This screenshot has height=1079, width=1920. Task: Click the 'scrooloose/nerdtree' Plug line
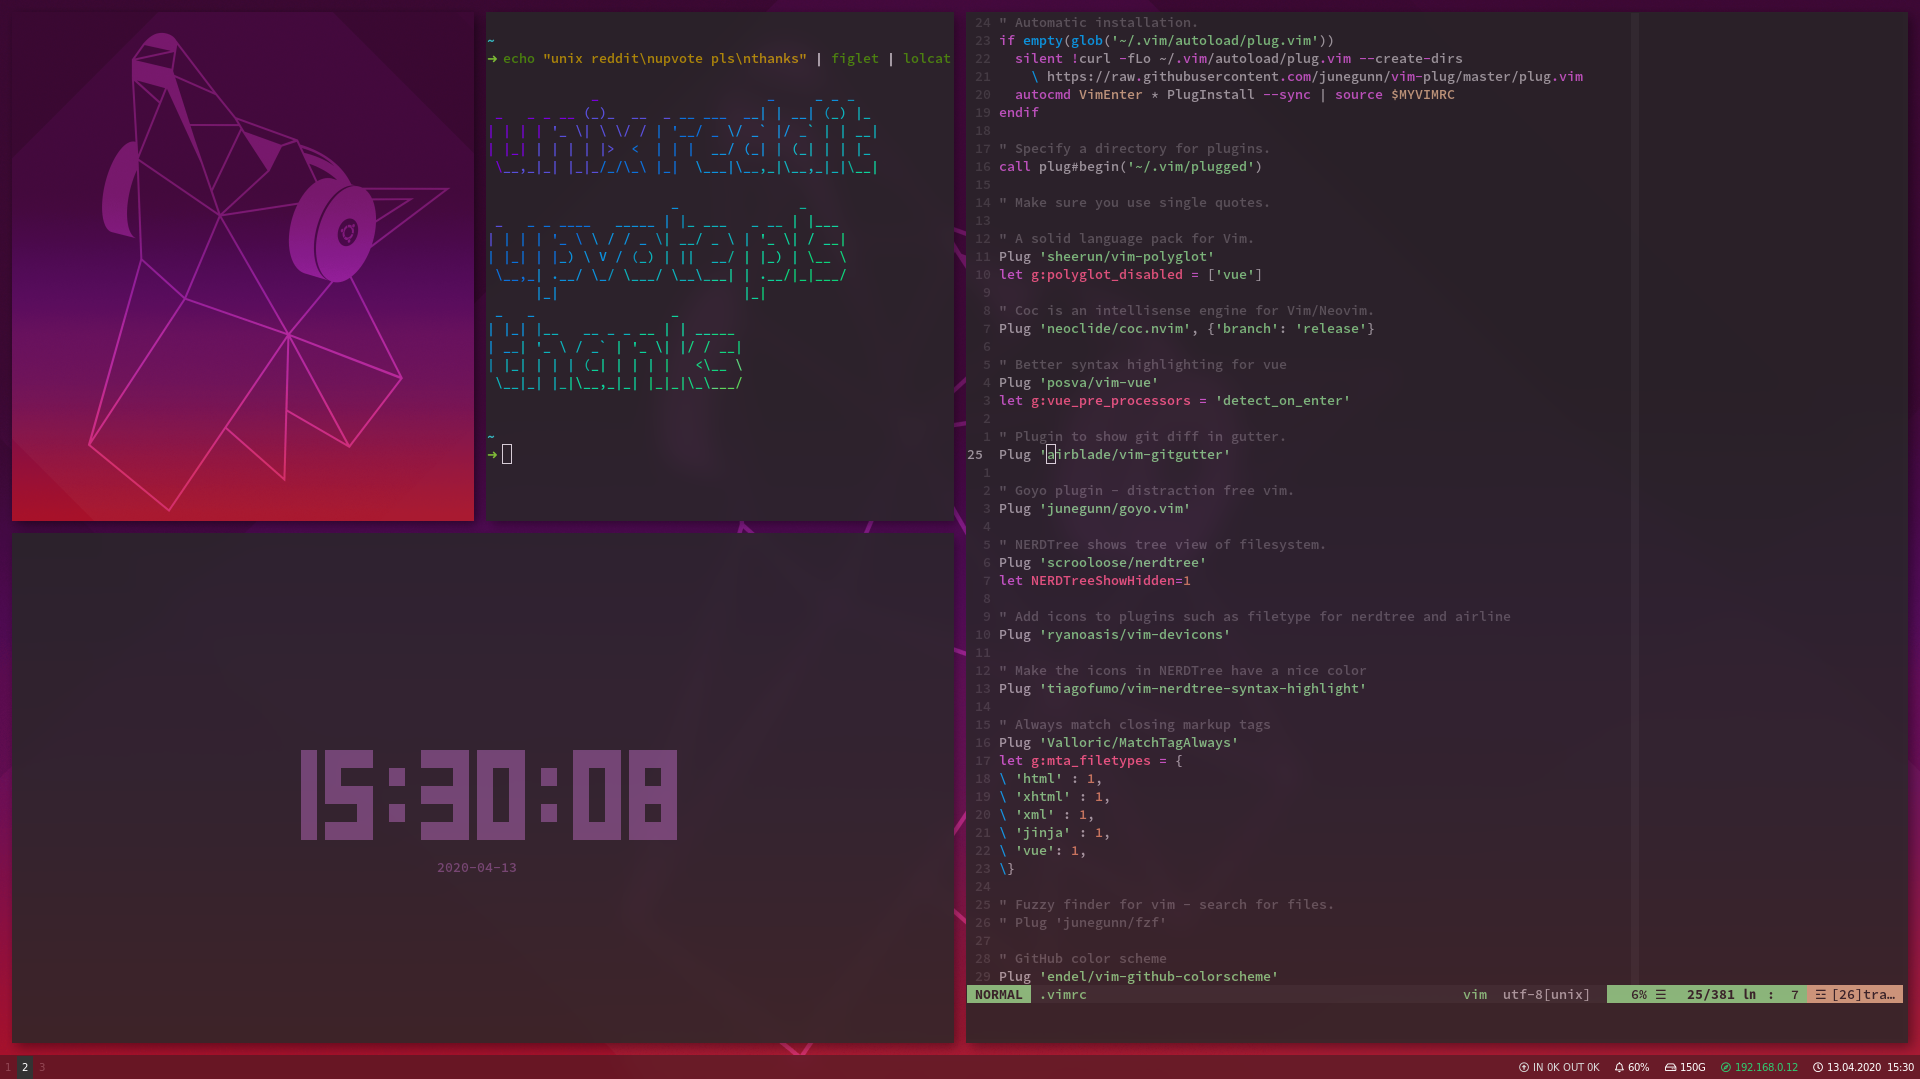[x=1103, y=562]
